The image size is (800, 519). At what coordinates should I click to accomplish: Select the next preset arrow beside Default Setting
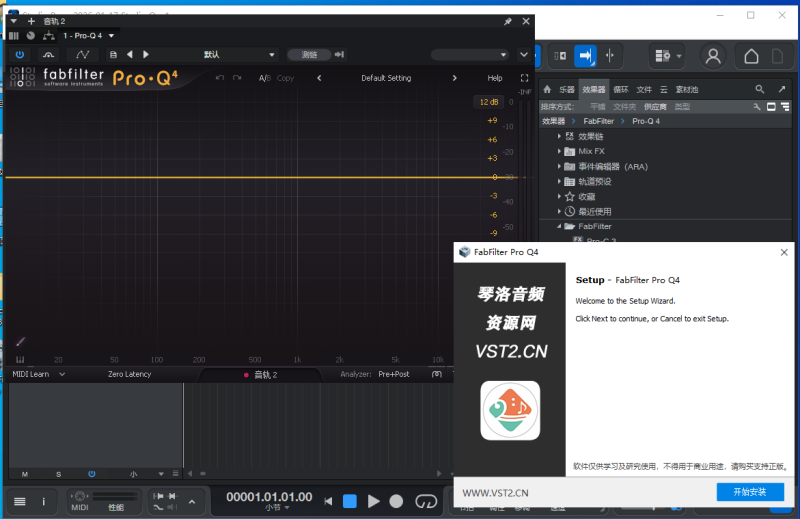[455, 78]
